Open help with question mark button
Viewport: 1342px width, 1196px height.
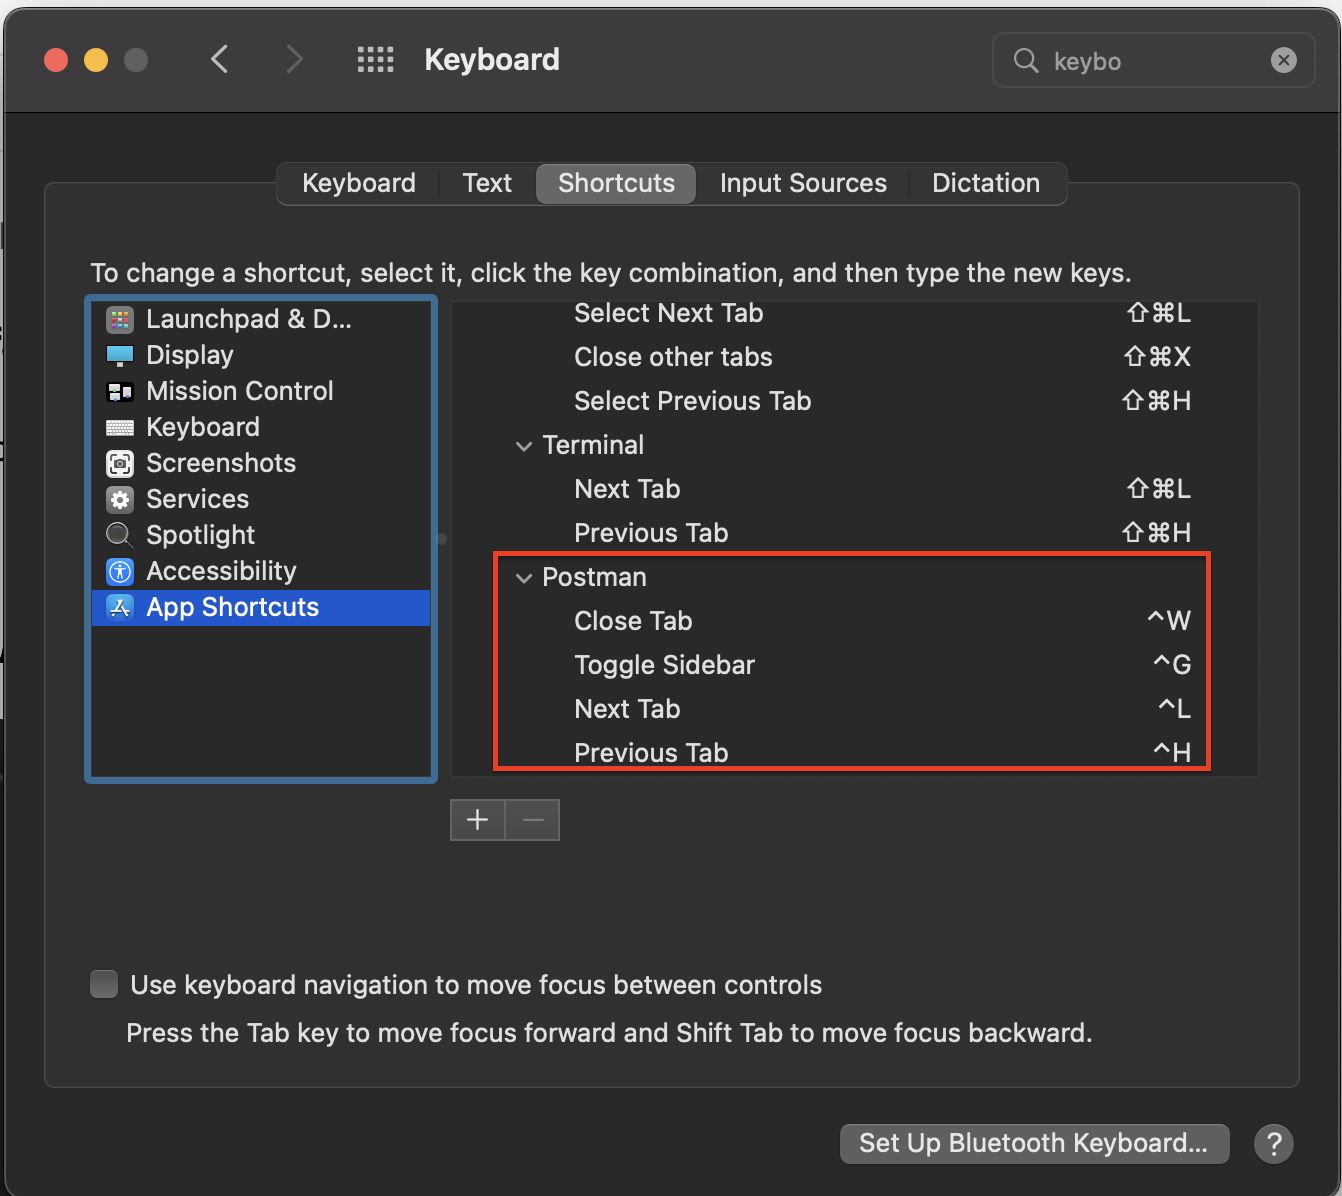[x=1274, y=1143]
